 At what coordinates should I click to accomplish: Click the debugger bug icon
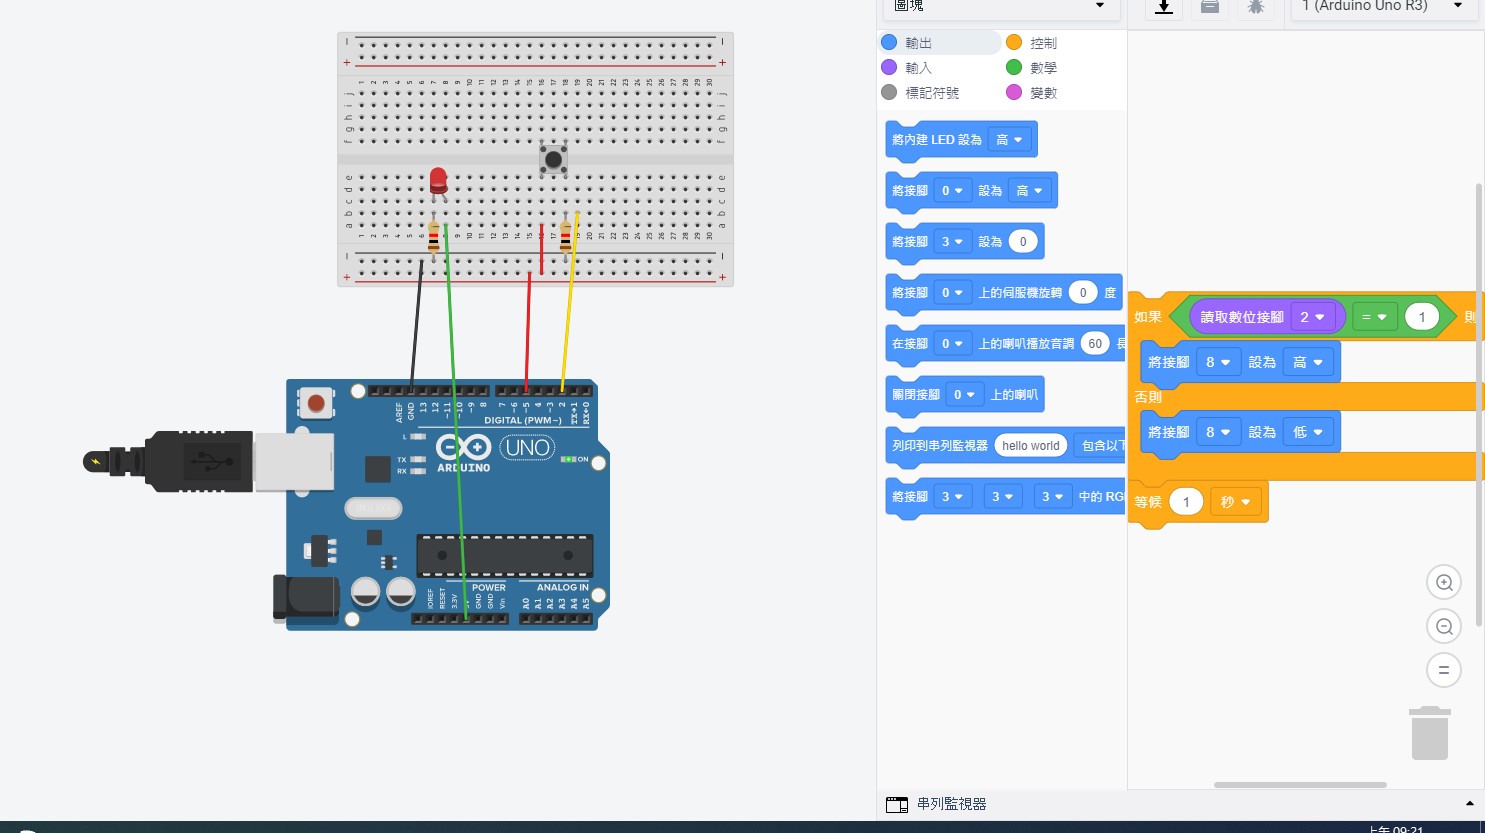[x=1256, y=7]
